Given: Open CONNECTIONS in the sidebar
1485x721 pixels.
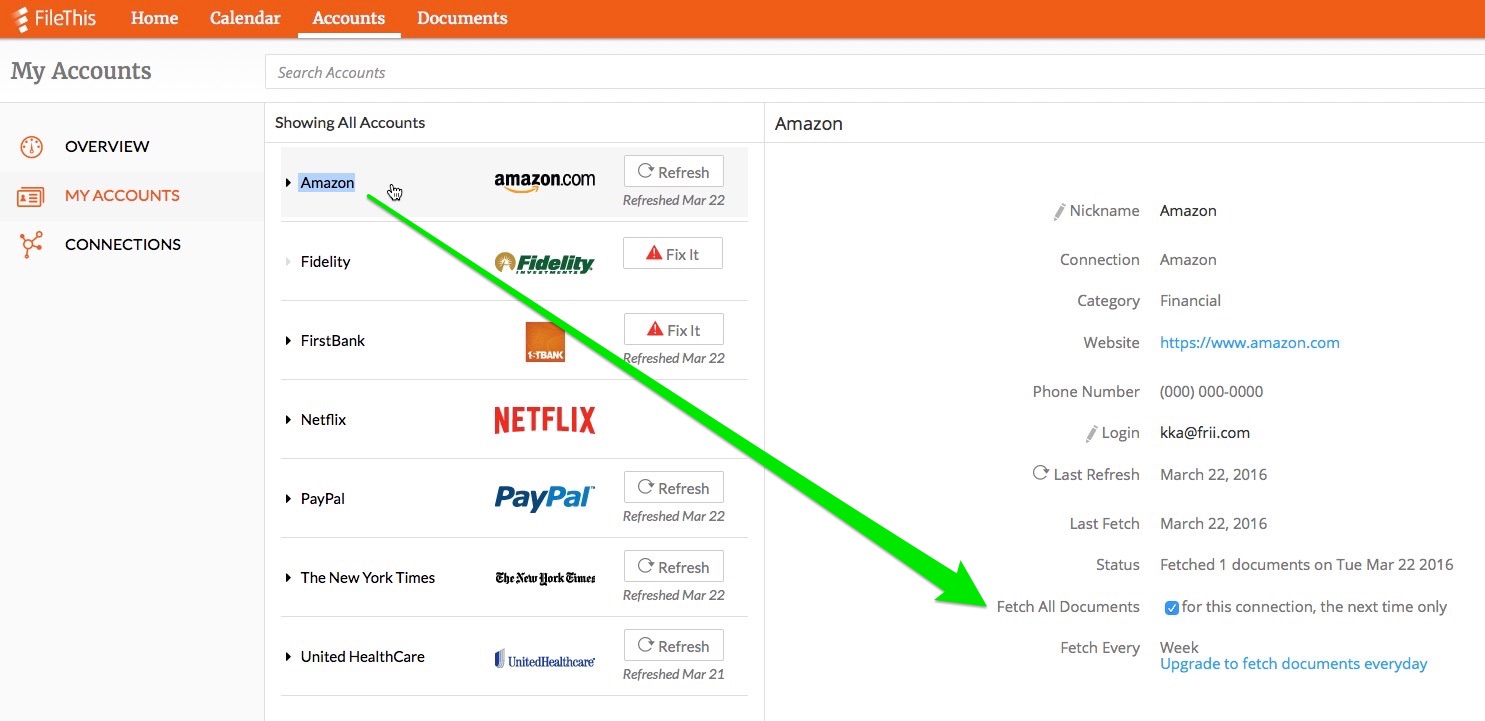Looking at the screenshot, I should point(123,245).
